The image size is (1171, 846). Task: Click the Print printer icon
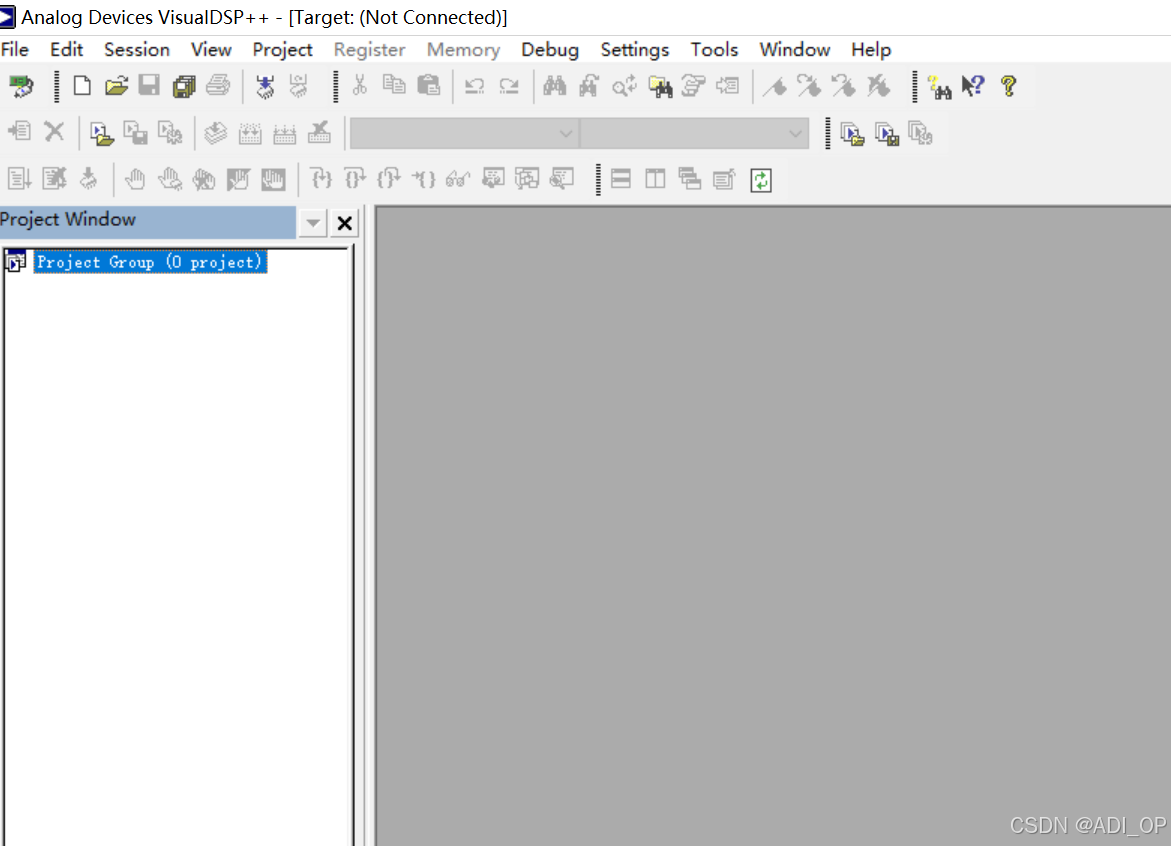[x=218, y=87]
